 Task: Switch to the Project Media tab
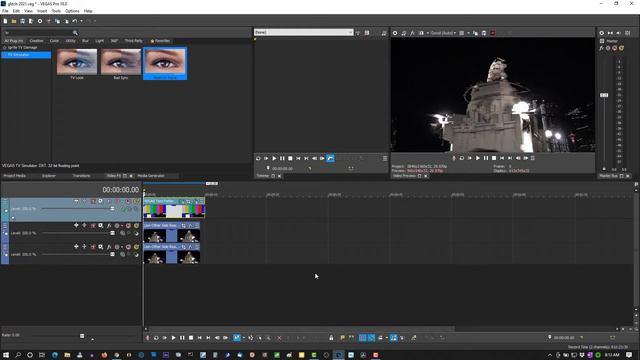tap(15, 176)
